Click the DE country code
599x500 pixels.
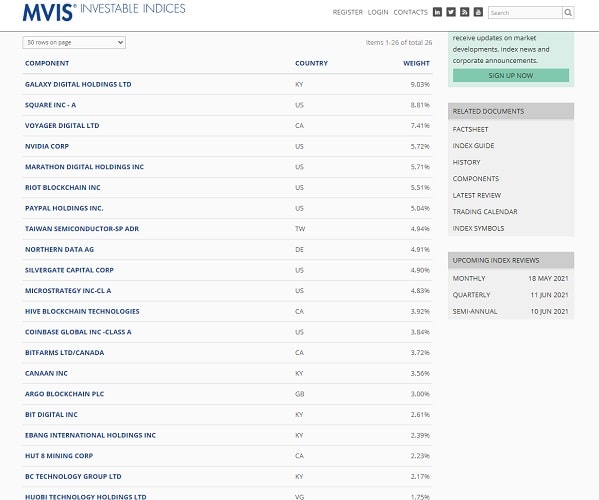coord(299,249)
